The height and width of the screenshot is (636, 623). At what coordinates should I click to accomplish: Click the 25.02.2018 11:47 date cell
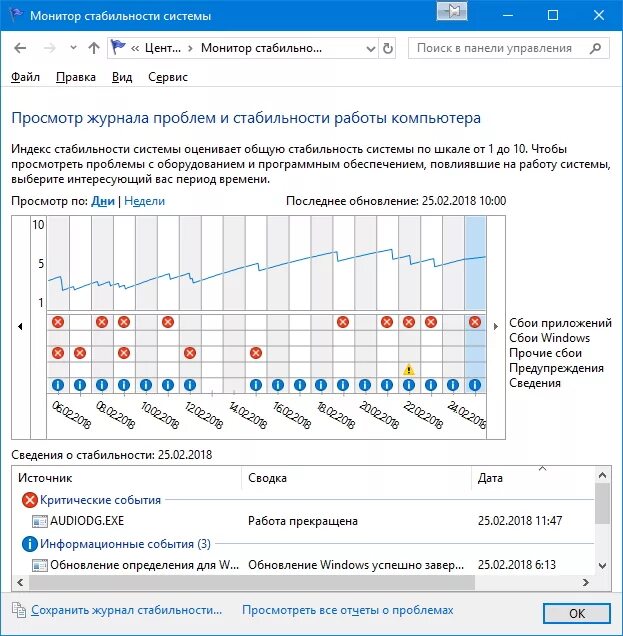pos(520,521)
